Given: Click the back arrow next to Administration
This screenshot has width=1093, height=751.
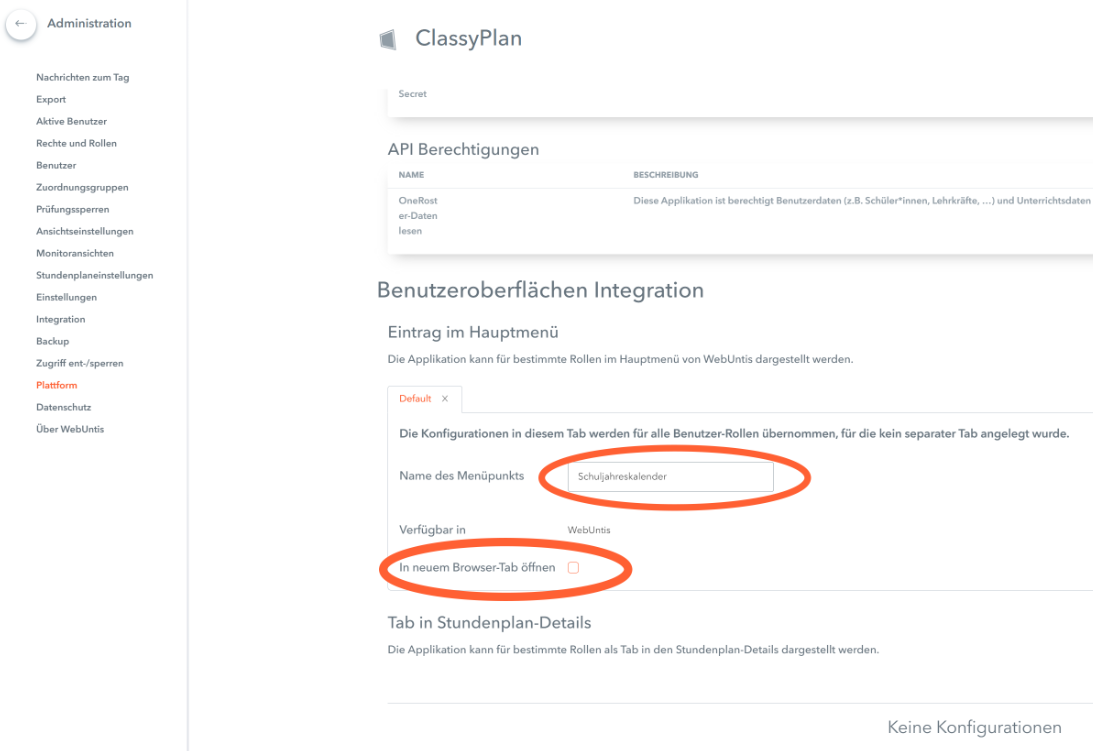Looking at the screenshot, I should (x=21, y=24).
